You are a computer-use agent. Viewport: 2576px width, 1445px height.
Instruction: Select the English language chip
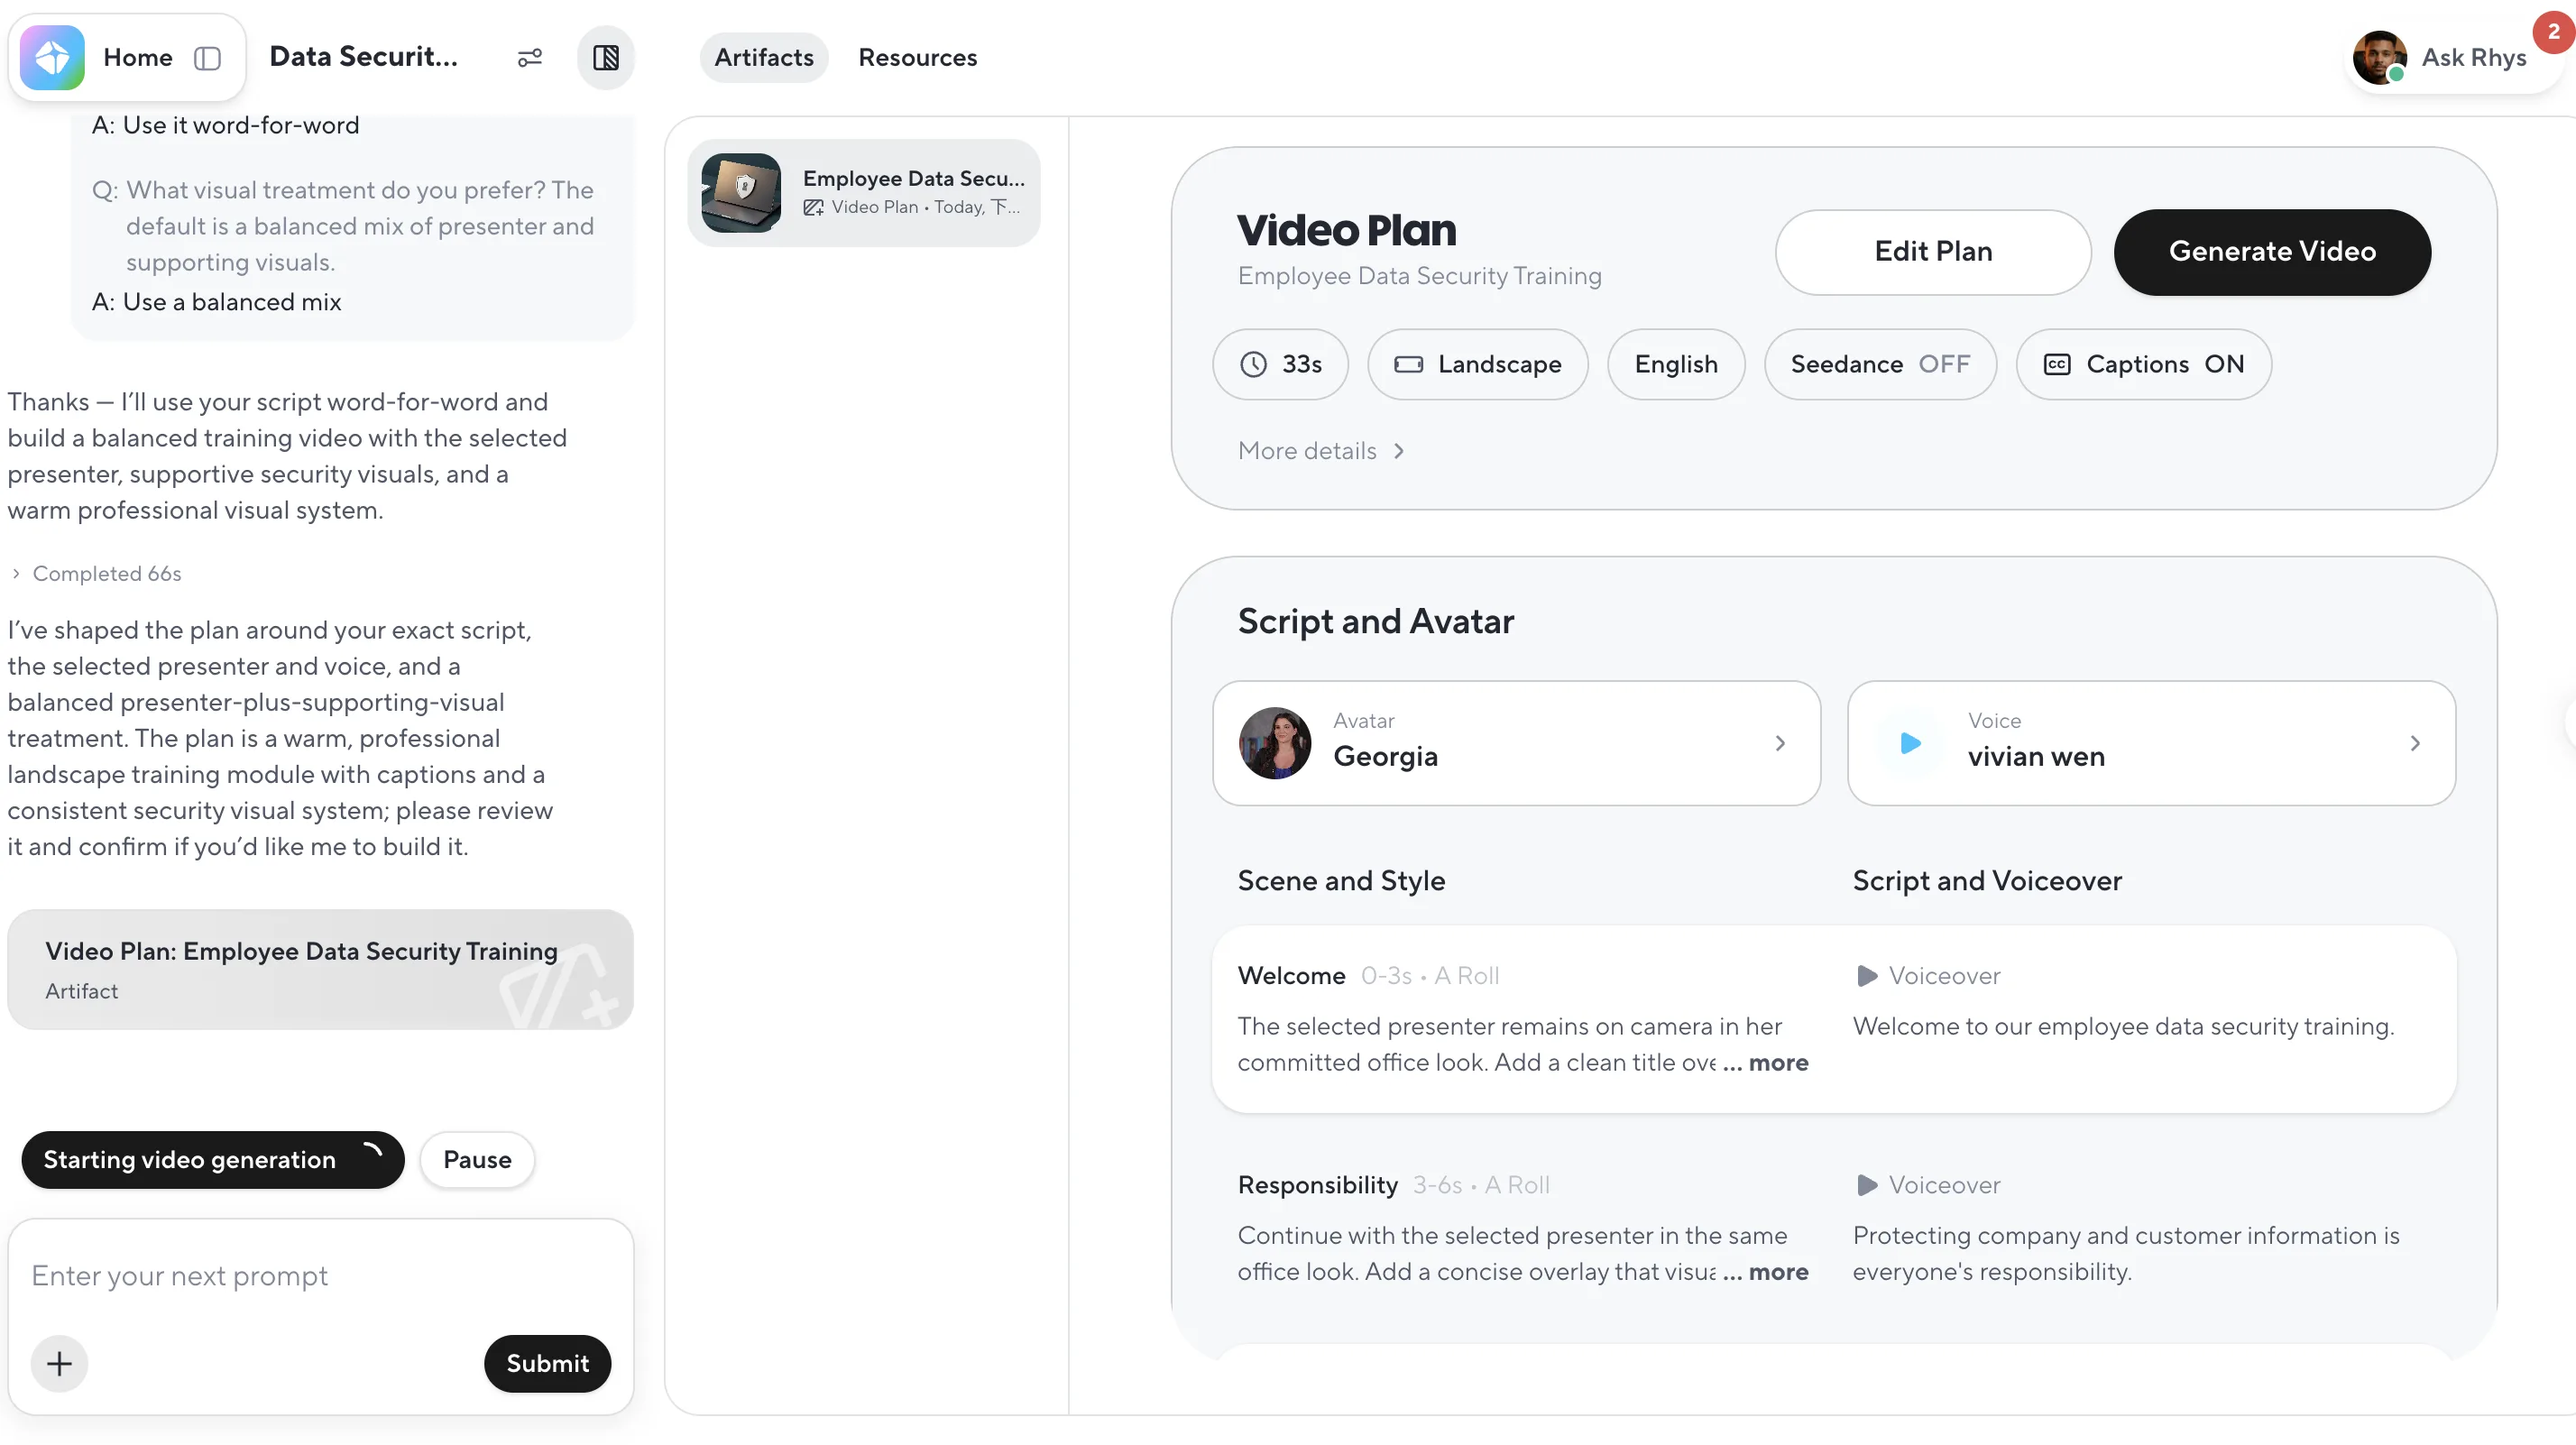point(1676,364)
